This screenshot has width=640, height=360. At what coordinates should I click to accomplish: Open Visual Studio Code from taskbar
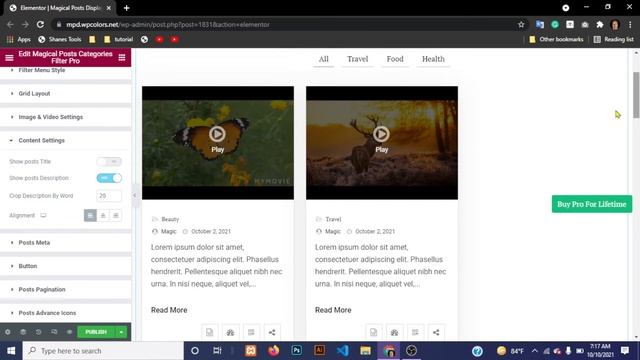click(x=342, y=351)
